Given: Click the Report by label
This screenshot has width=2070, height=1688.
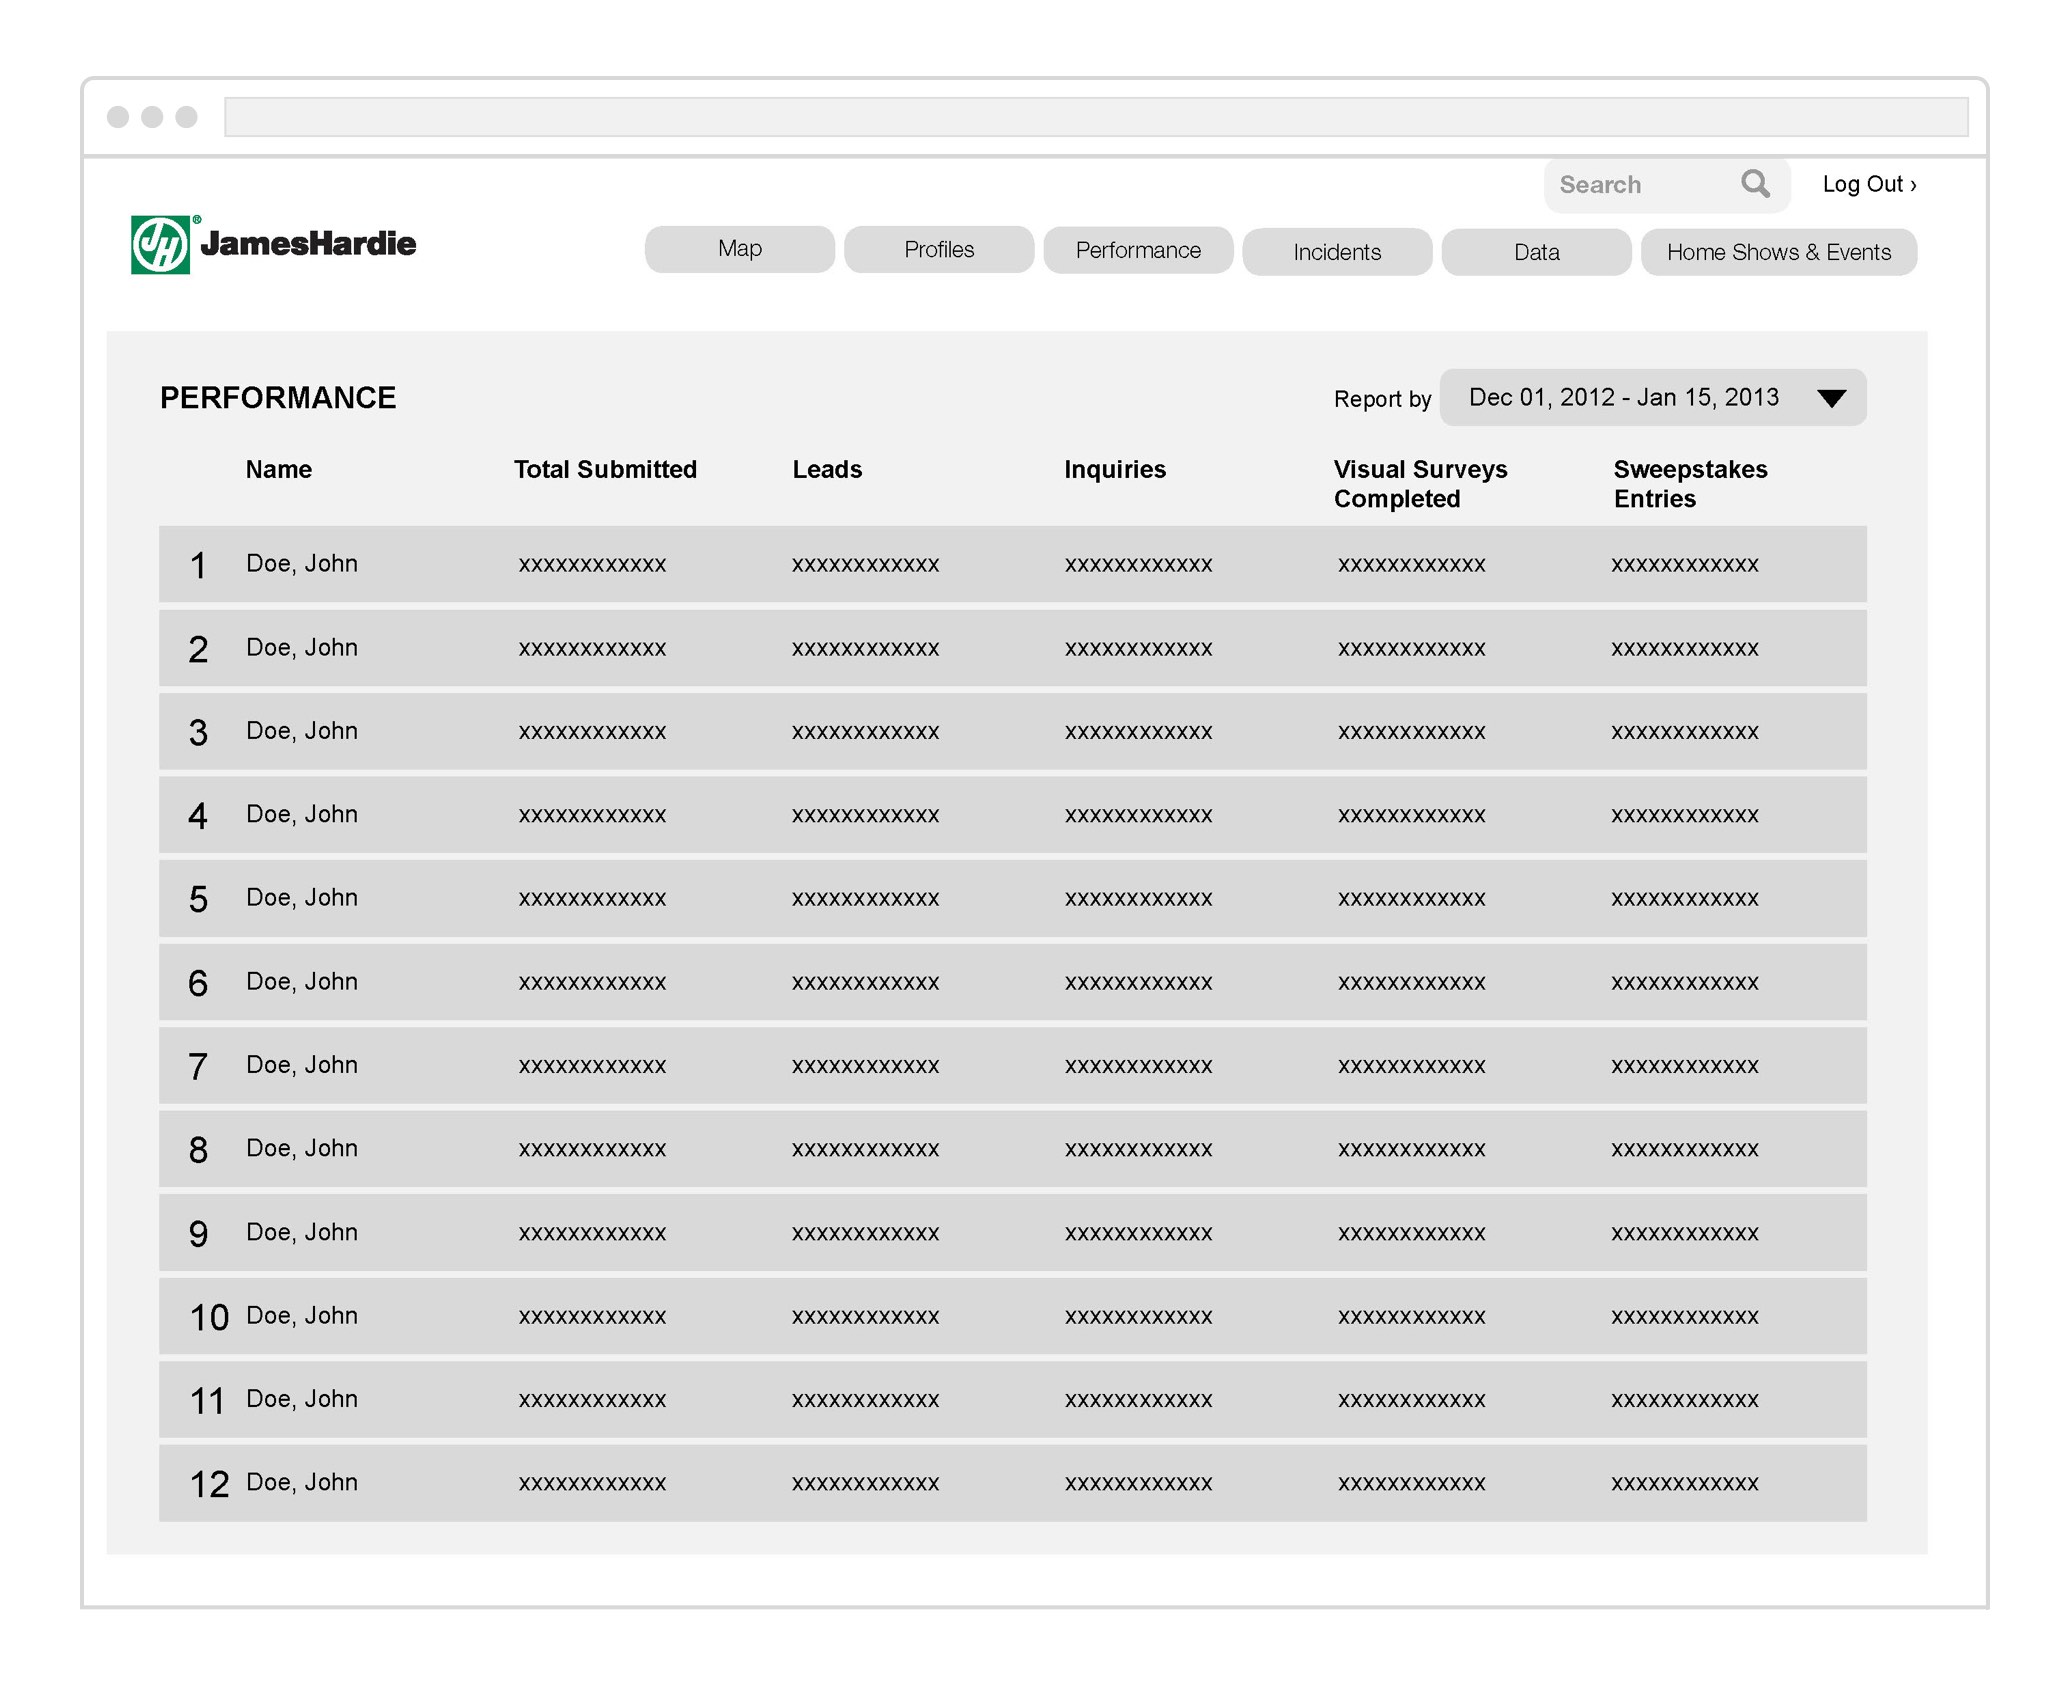Looking at the screenshot, I should 1382,399.
